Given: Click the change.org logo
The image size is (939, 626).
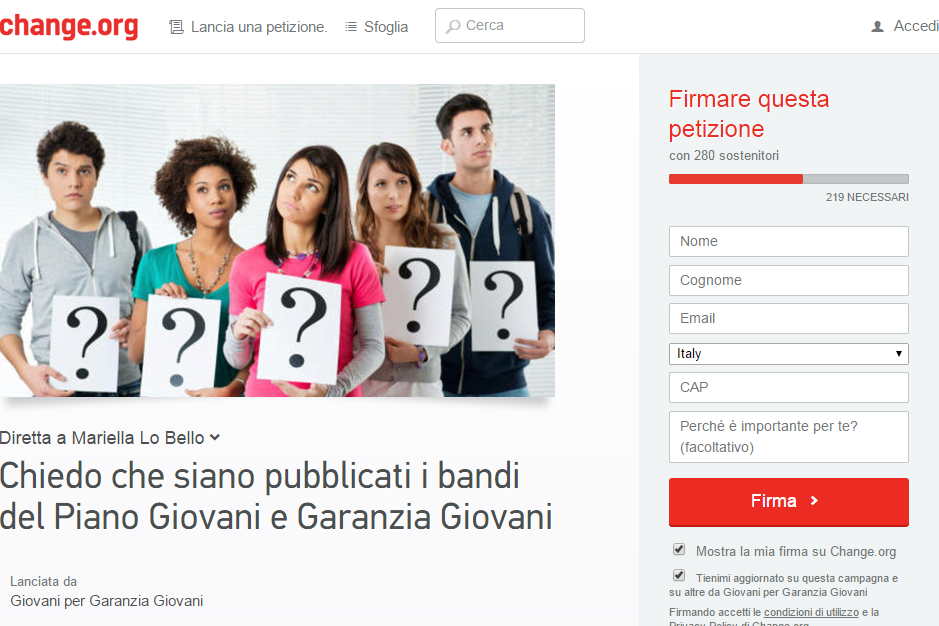Looking at the screenshot, I should [x=69, y=27].
